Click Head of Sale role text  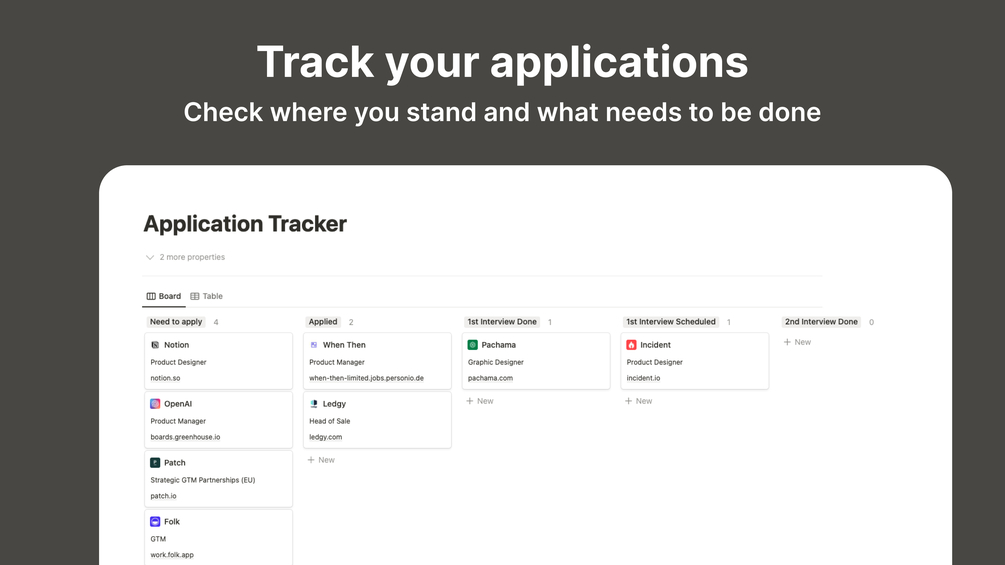point(329,421)
